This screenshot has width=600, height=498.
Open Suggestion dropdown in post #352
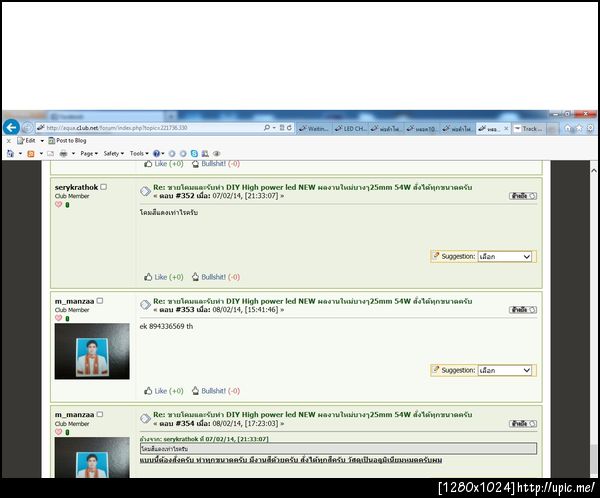tap(505, 256)
